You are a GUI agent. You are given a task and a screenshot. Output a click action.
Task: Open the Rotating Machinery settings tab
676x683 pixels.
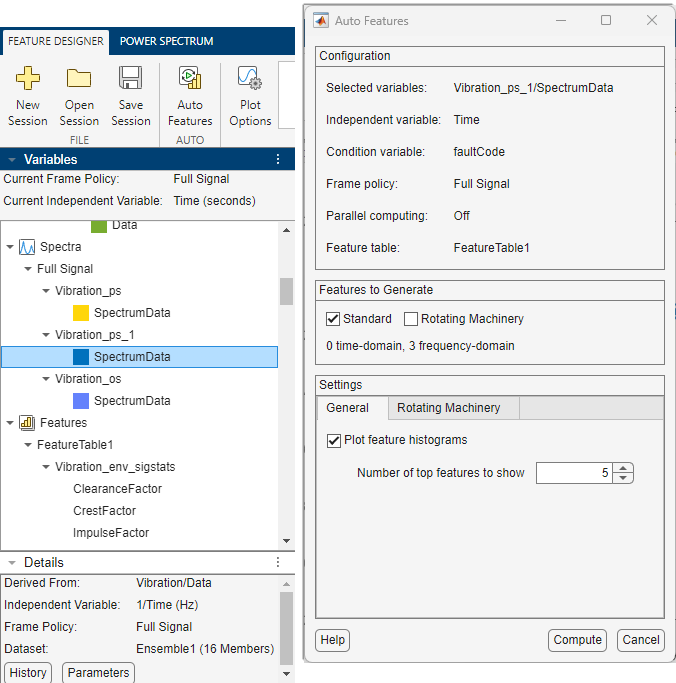pos(448,408)
